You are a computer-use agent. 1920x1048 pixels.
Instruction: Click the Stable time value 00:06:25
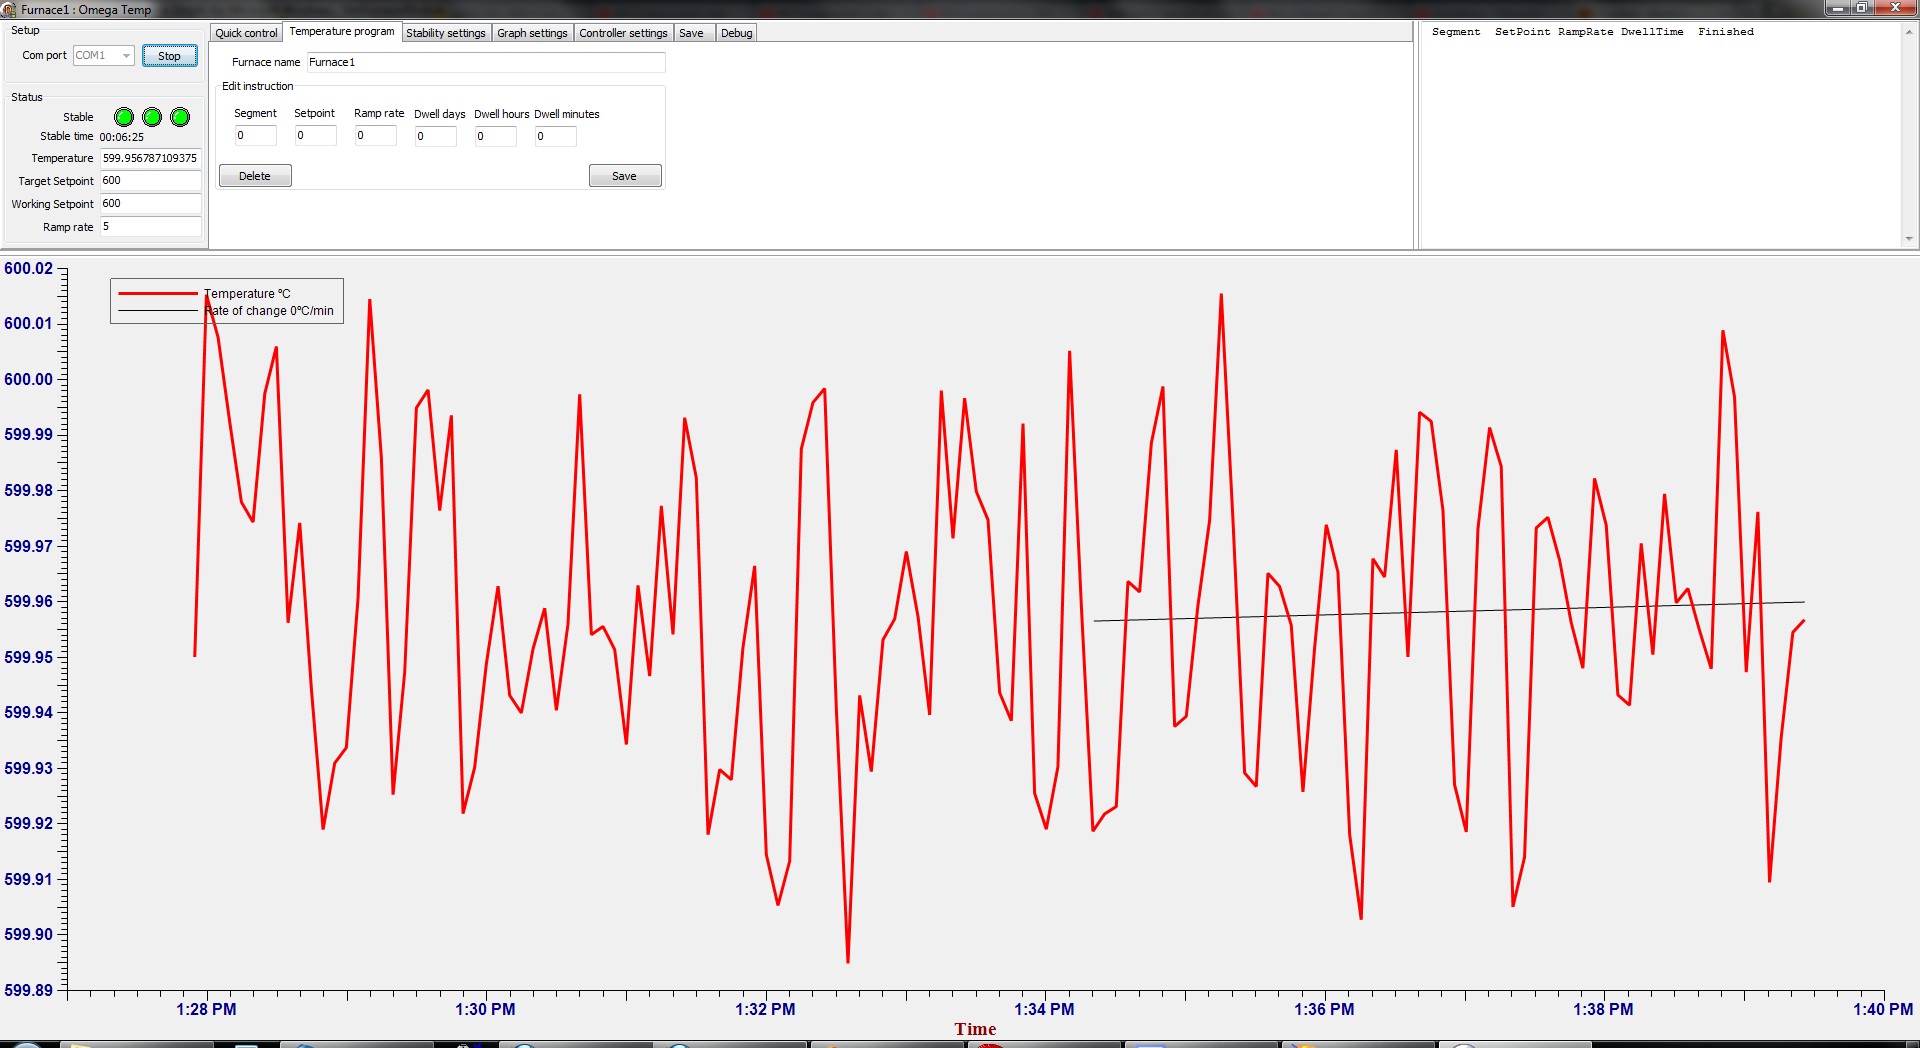122,137
